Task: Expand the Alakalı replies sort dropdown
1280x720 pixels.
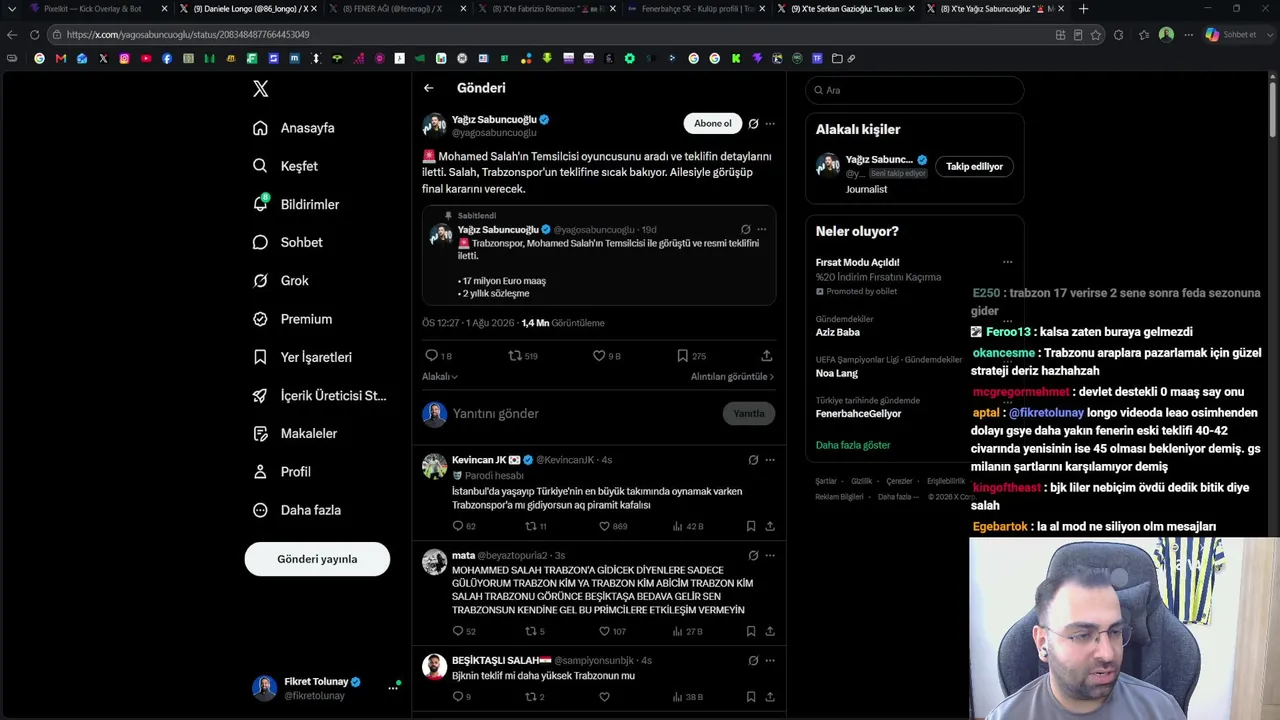Action: click(x=440, y=377)
